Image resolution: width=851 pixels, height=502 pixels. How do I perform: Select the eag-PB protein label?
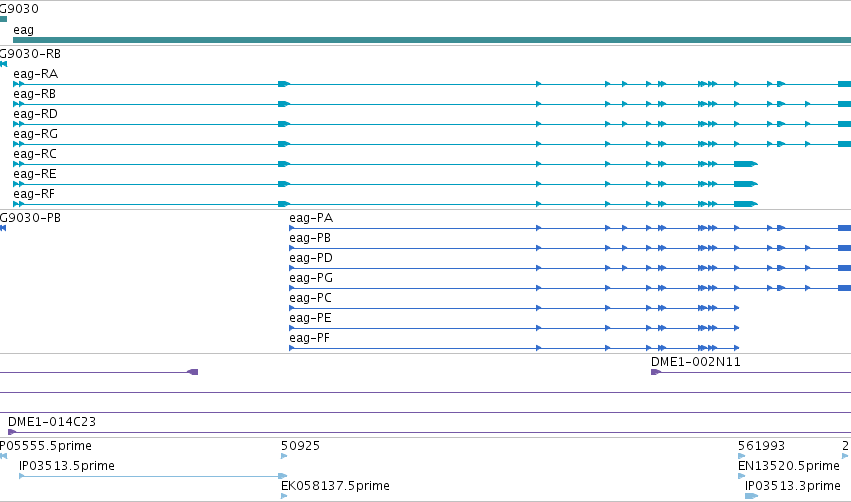tap(310, 238)
